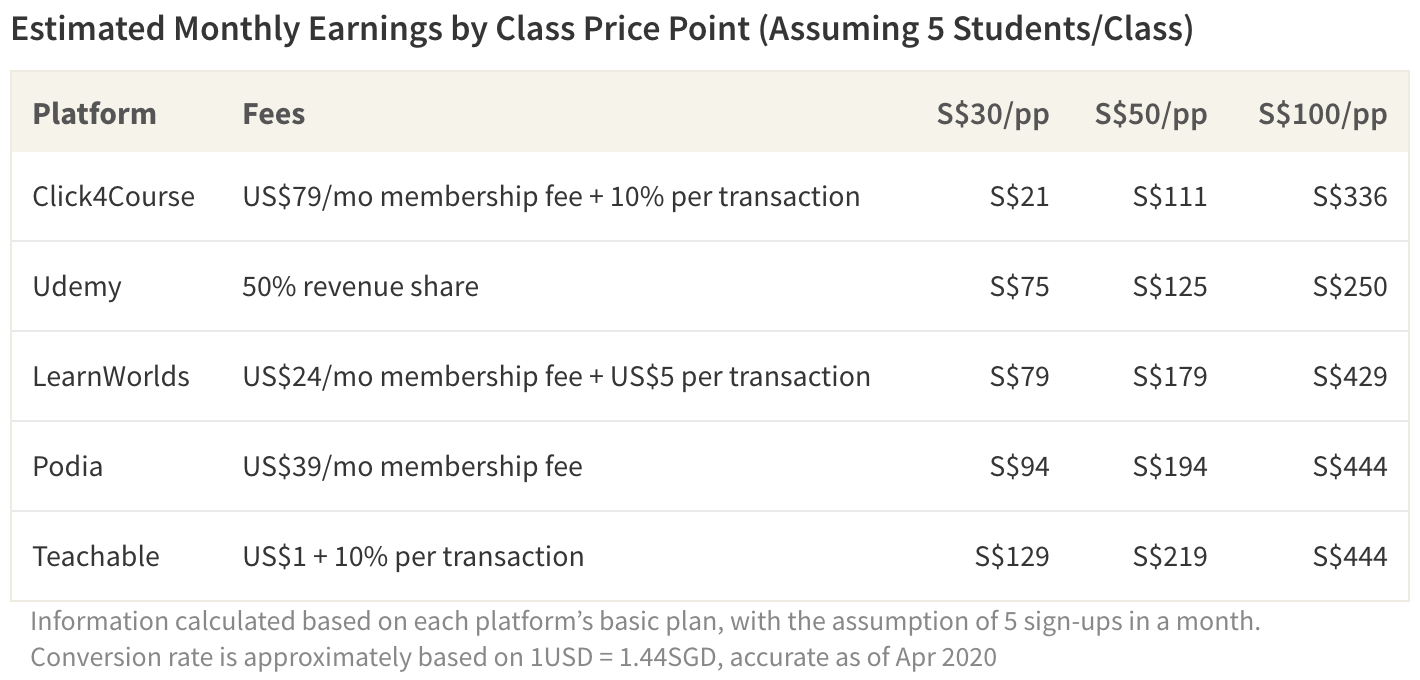The height and width of the screenshot is (680, 1420).
Task: Click Udemy's S$125 earnings cell
Action: click(1169, 286)
